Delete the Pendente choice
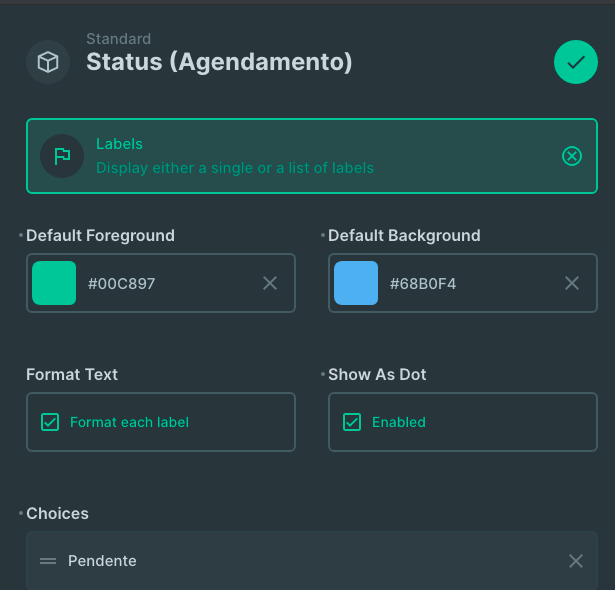Image resolution: width=615 pixels, height=590 pixels. tap(575, 561)
